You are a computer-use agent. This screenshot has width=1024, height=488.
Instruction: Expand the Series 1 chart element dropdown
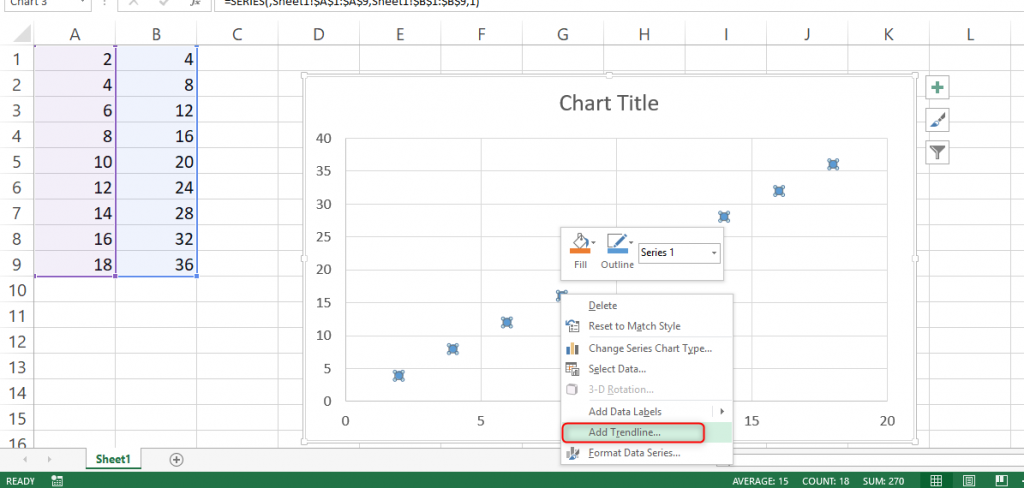(x=715, y=254)
